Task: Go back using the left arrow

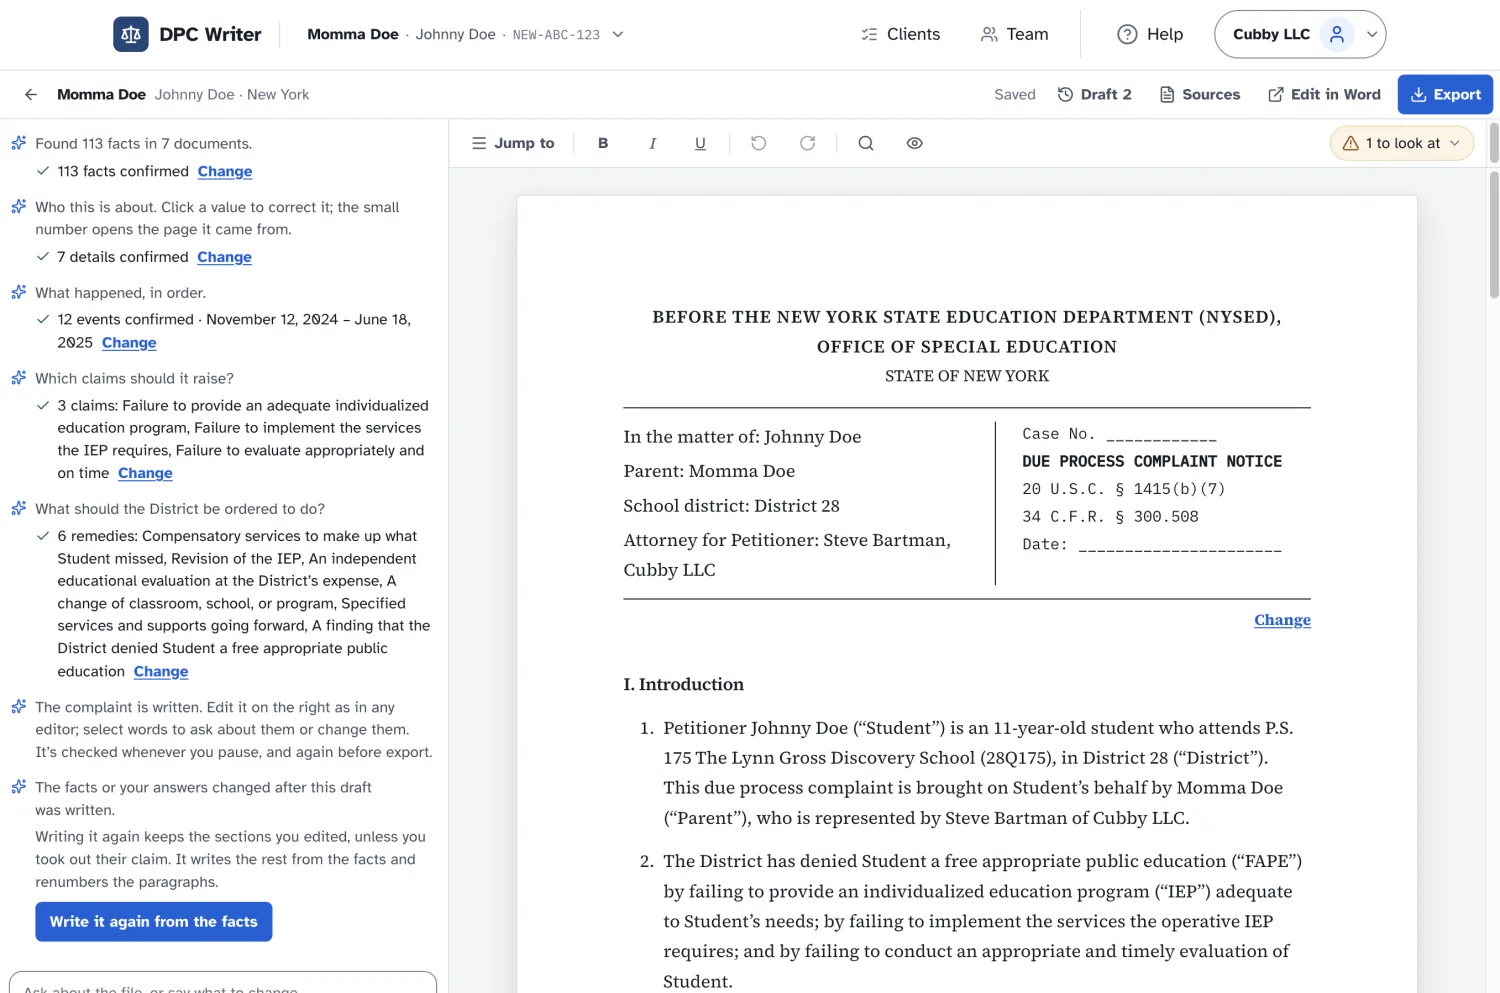Action: 31,95
